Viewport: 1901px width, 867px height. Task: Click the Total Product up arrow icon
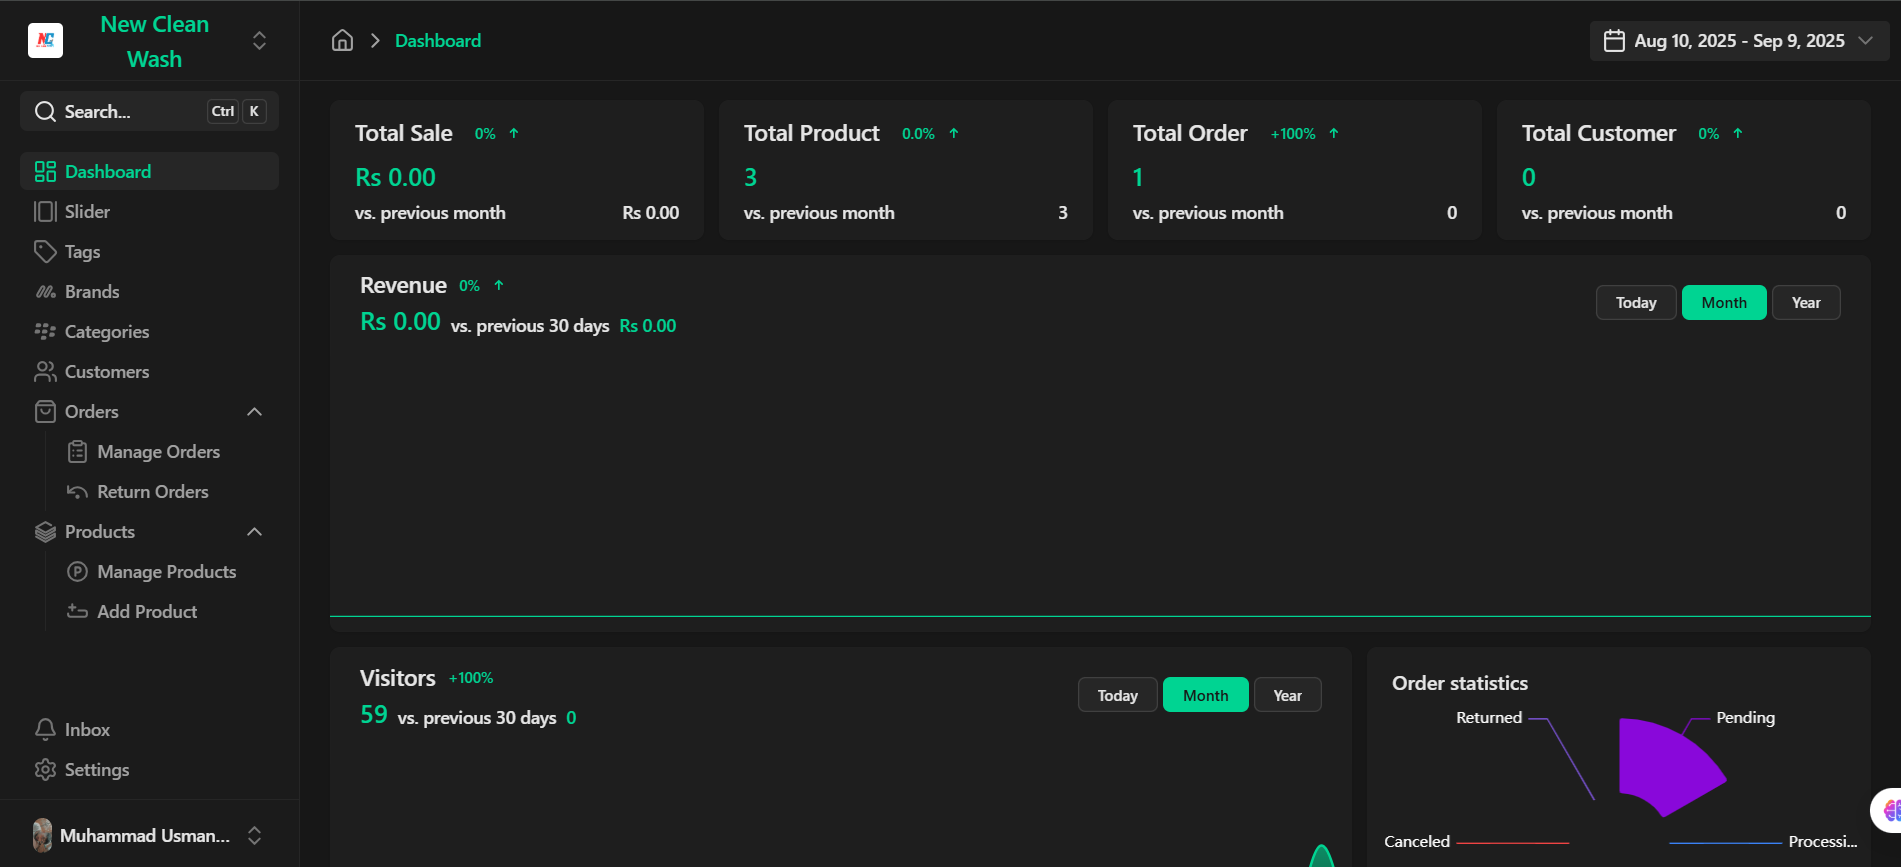click(x=954, y=133)
